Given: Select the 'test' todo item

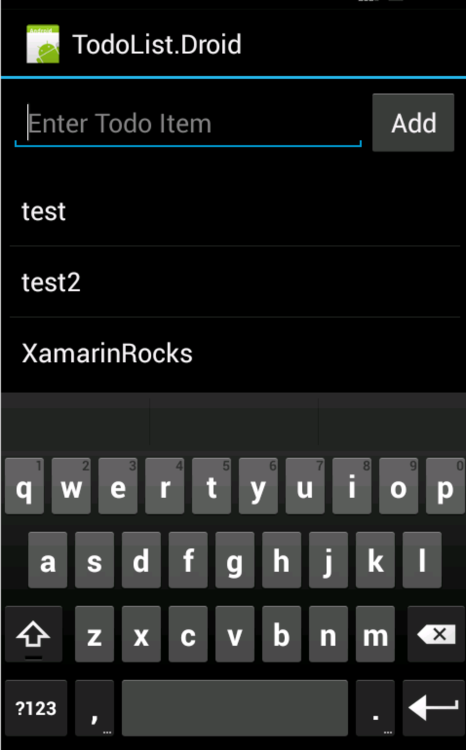Looking at the screenshot, I should click(235, 211).
